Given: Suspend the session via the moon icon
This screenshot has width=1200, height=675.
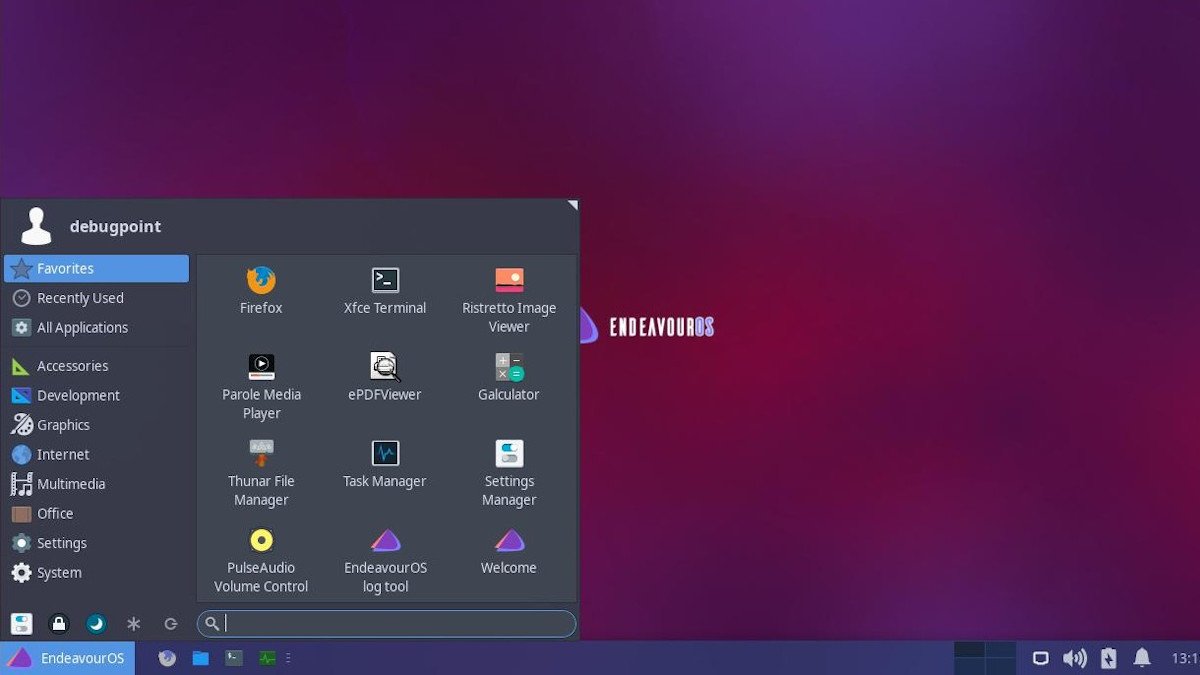Looking at the screenshot, I should pyautogui.click(x=96, y=624).
